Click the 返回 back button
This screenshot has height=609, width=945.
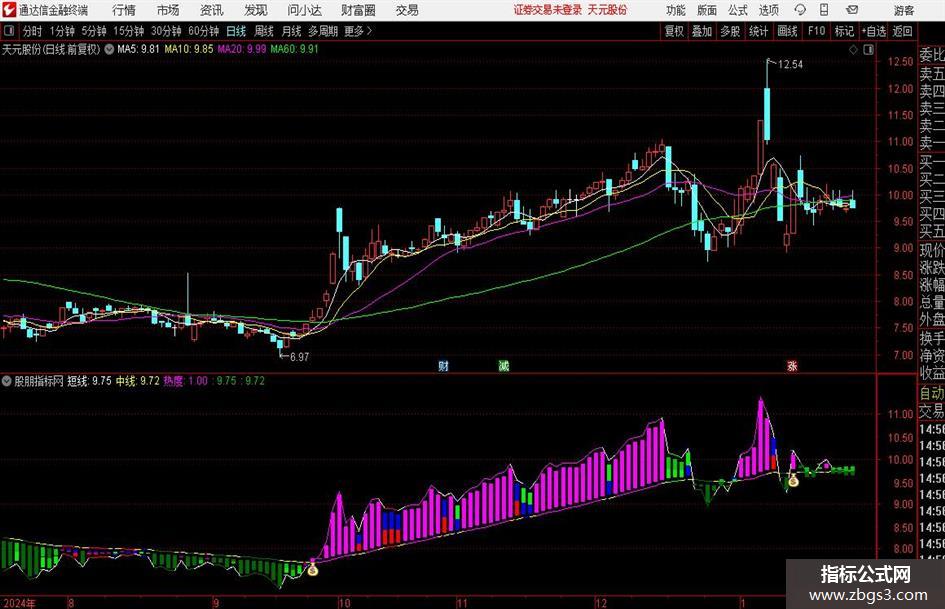pos(902,31)
